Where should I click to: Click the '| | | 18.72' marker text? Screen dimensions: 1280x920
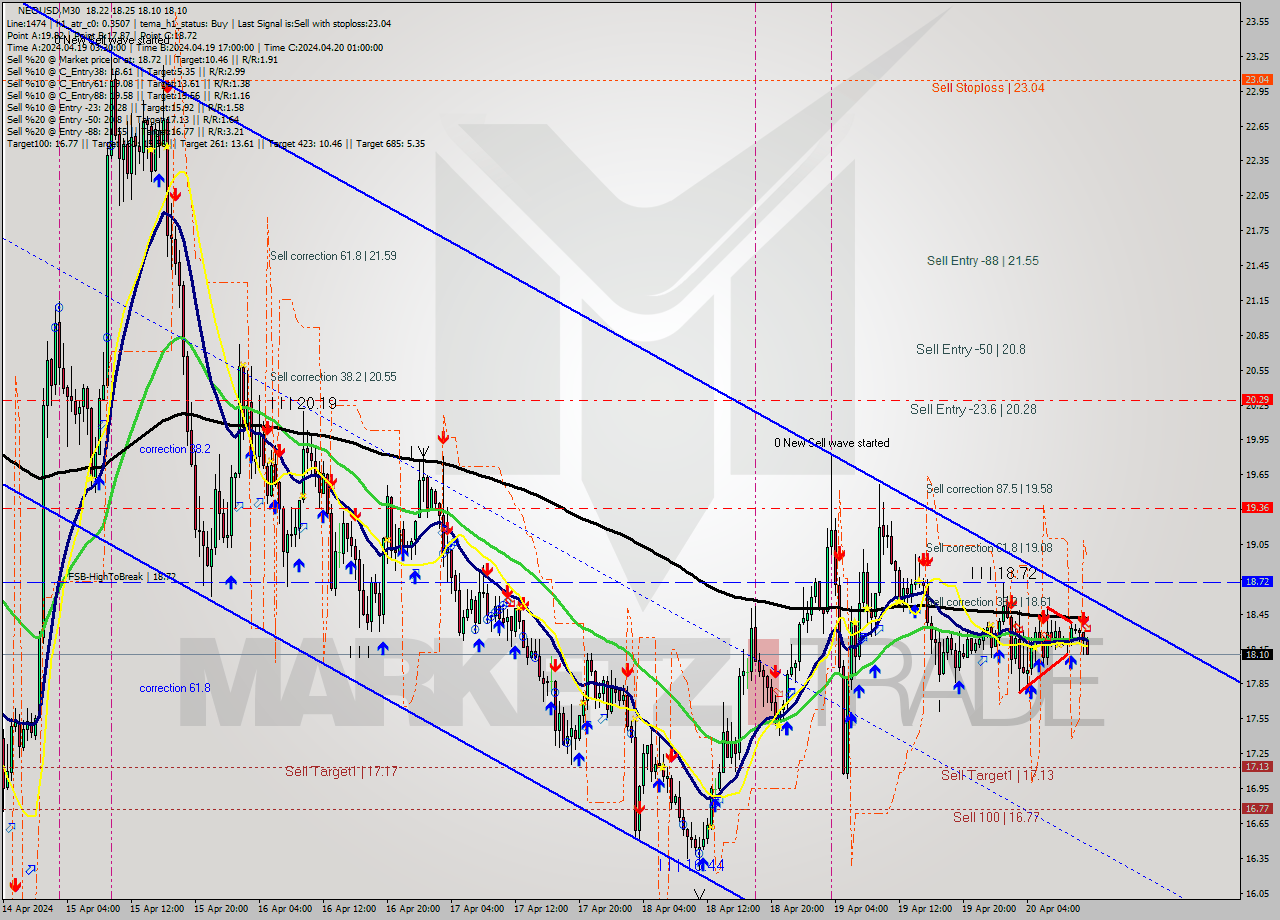[1003, 574]
